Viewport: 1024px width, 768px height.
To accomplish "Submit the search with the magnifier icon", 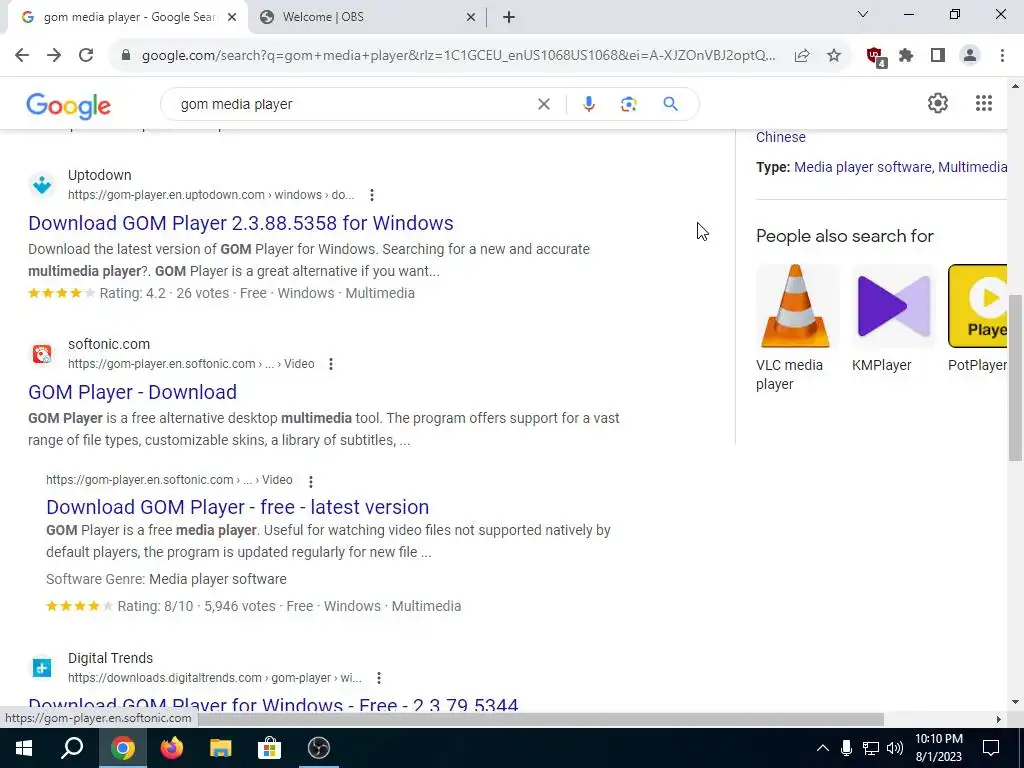I will (x=670, y=104).
